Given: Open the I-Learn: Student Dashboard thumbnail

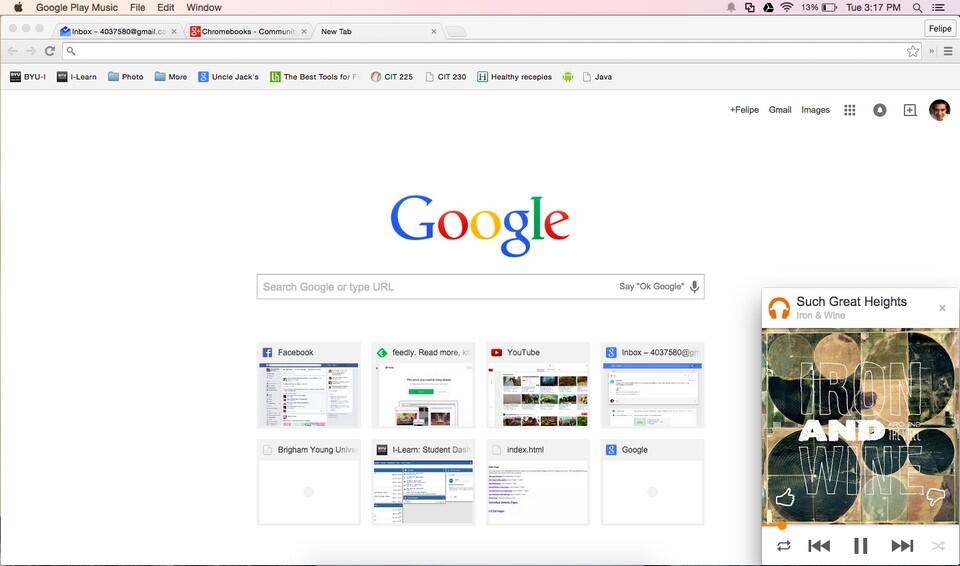Looking at the screenshot, I should point(423,482).
